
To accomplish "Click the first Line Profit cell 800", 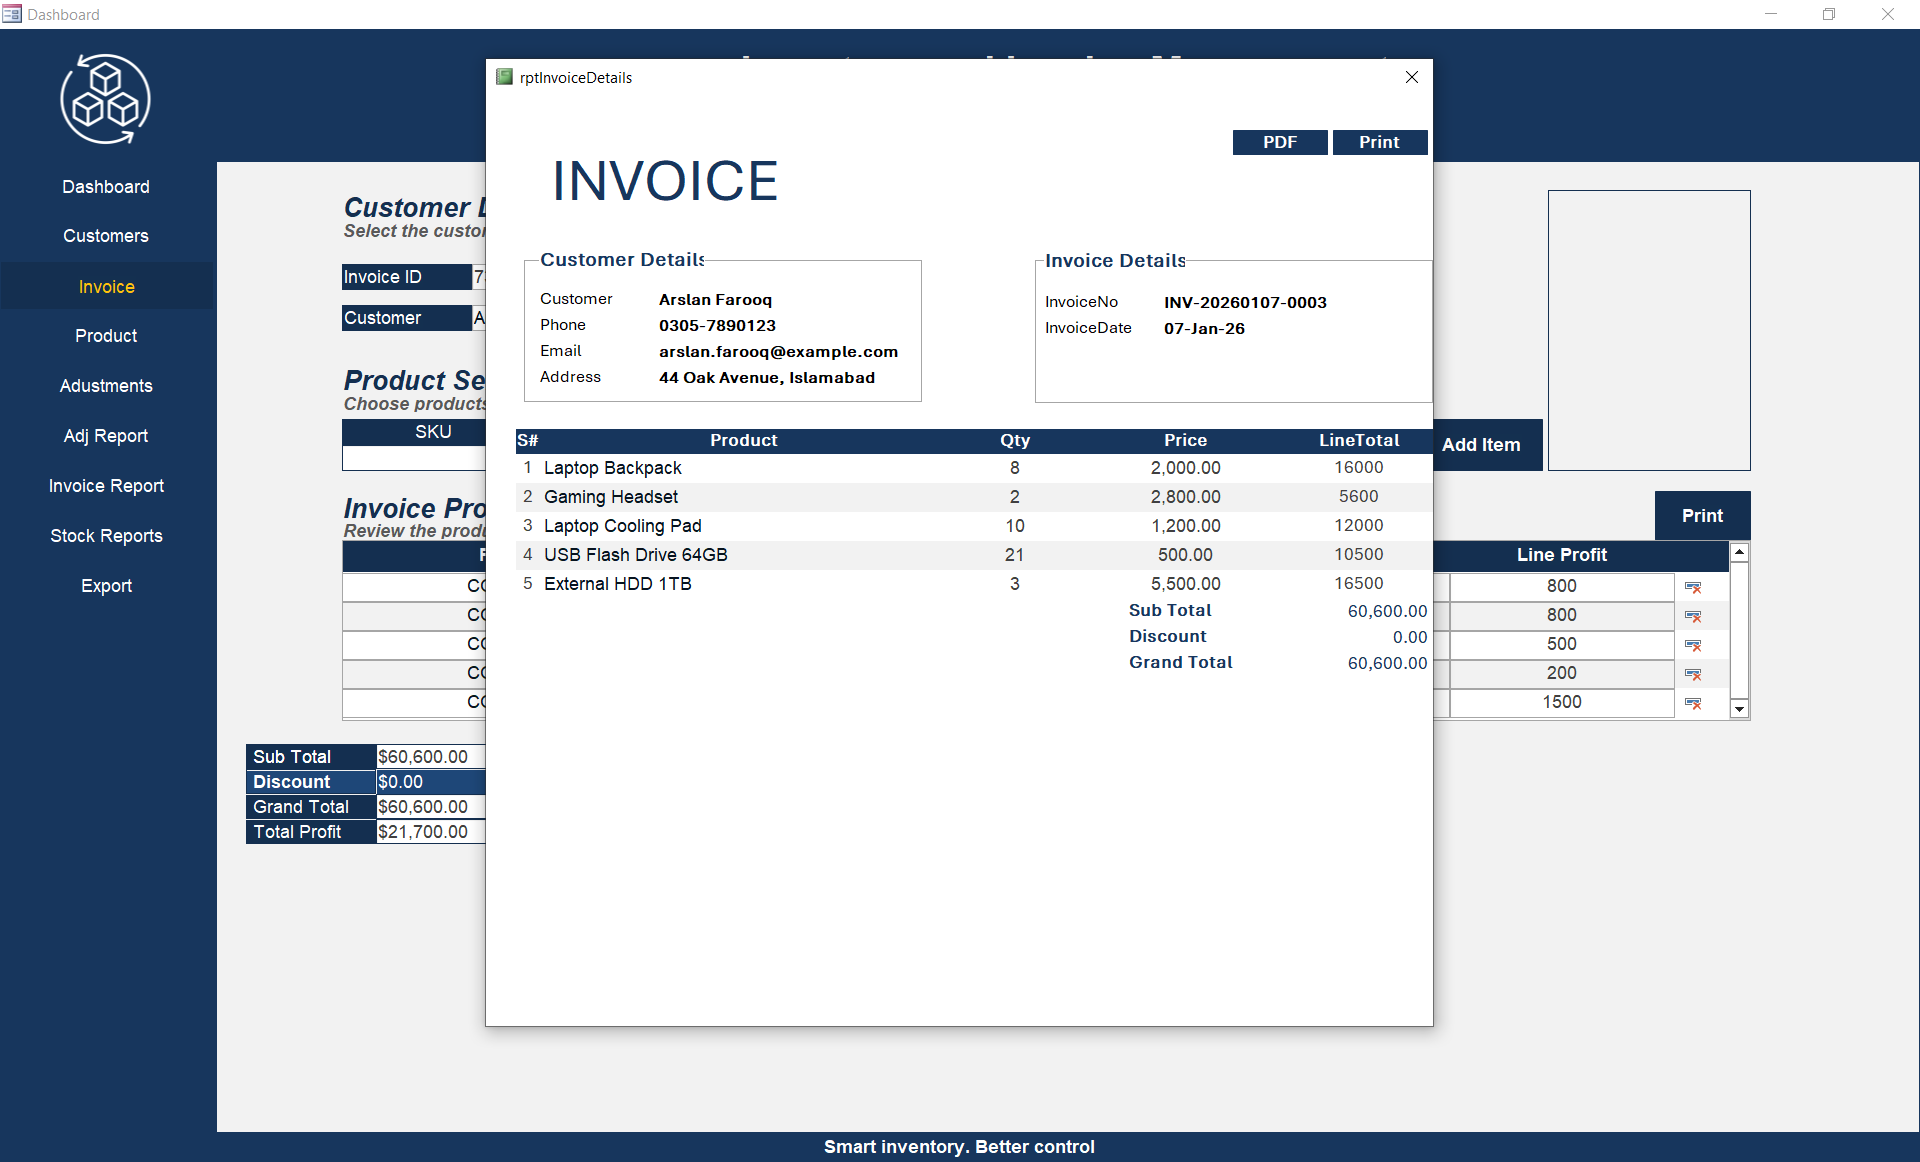I will pyautogui.click(x=1561, y=586).
